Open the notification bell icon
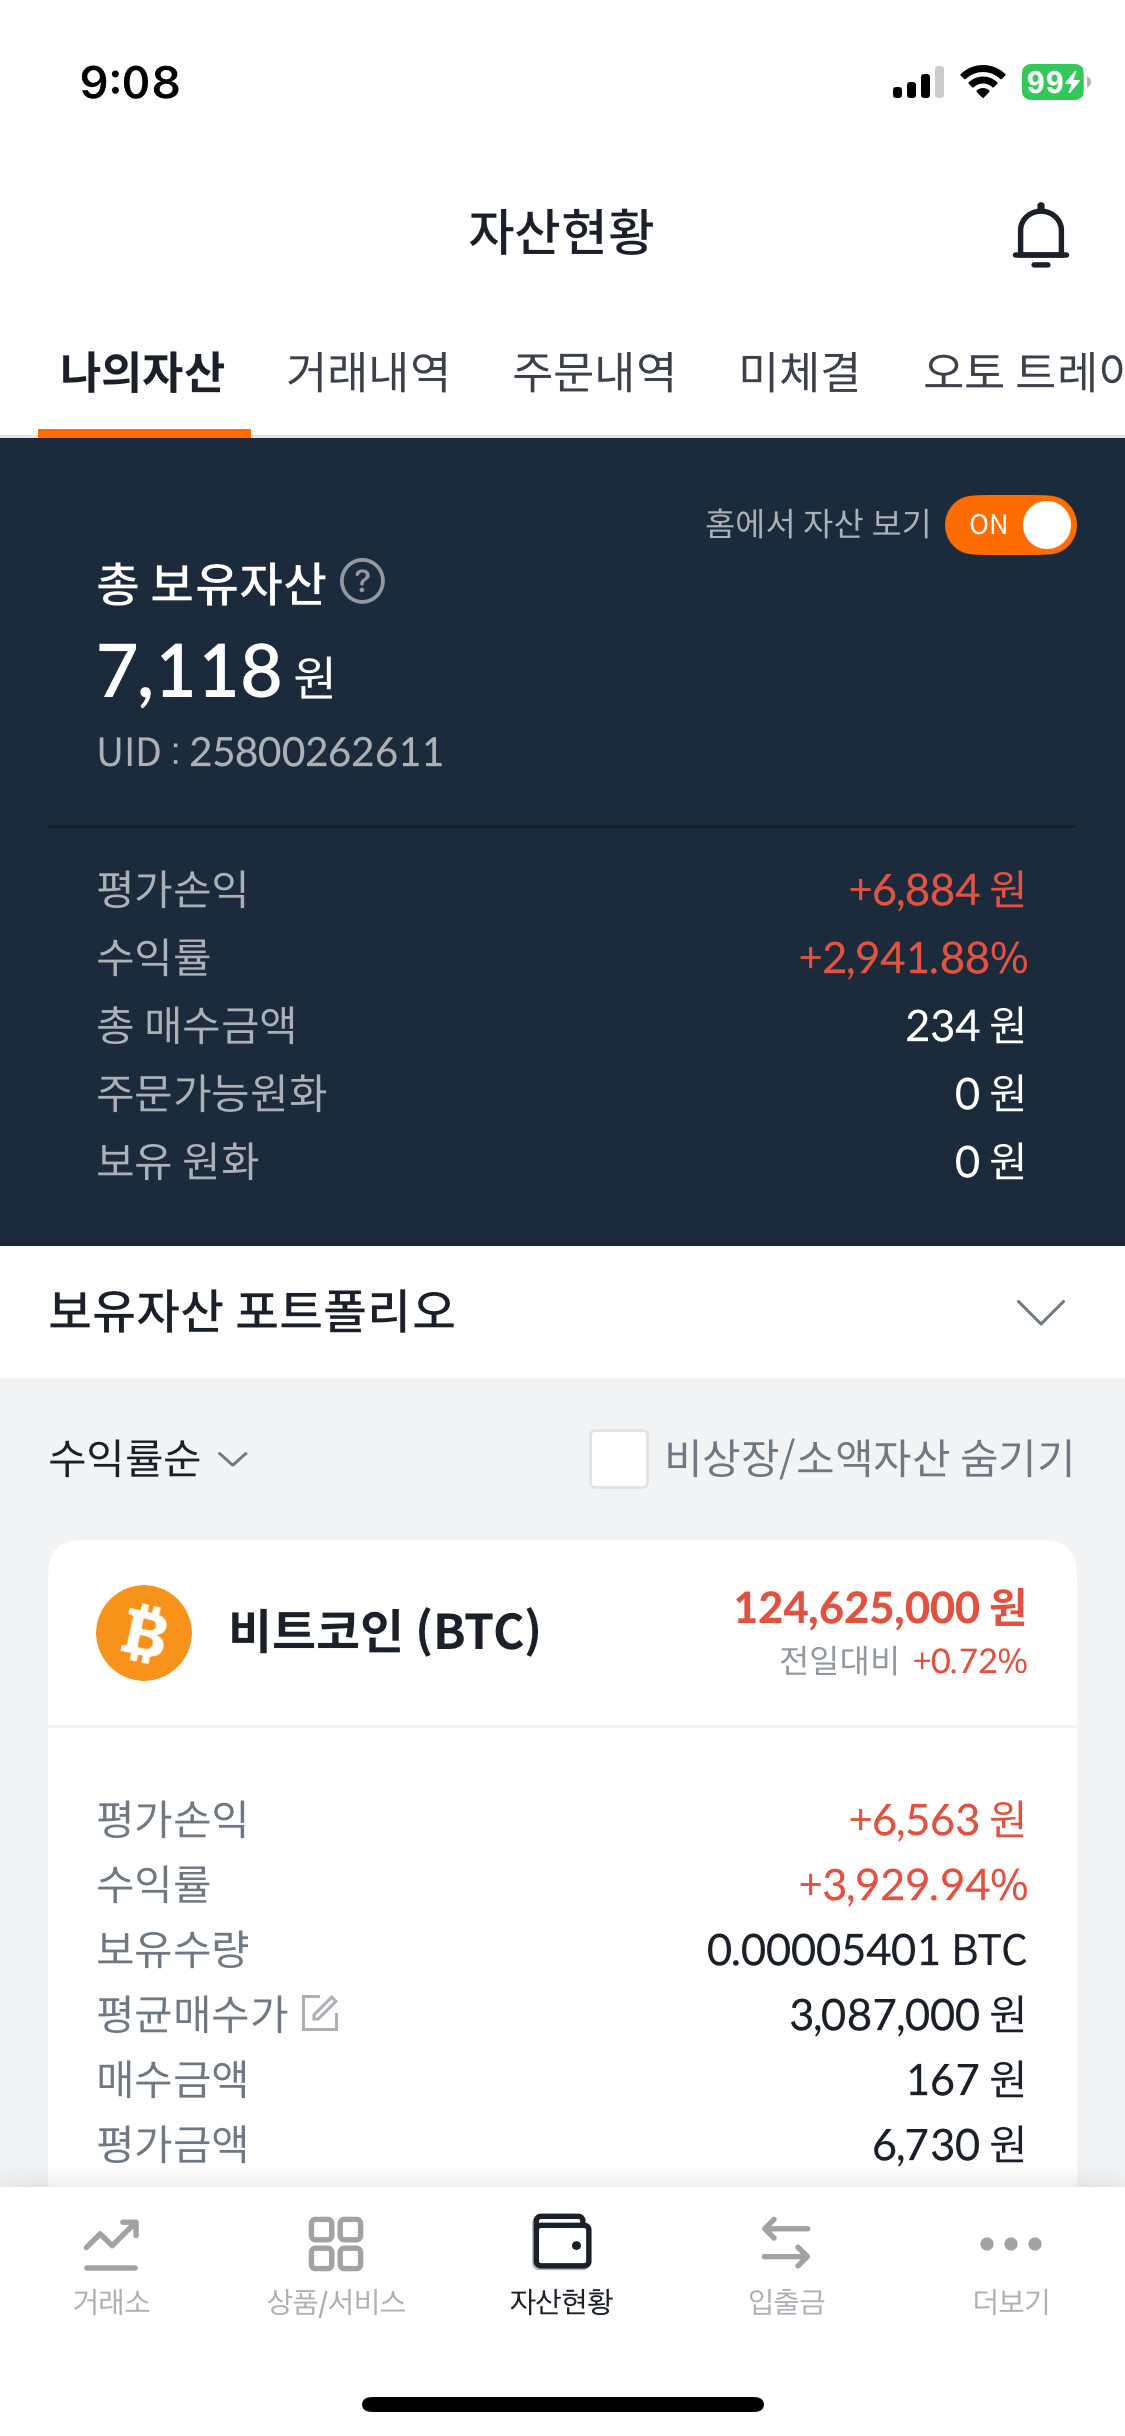This screenshot has height=2436, width=1125. pos(1041,235)
